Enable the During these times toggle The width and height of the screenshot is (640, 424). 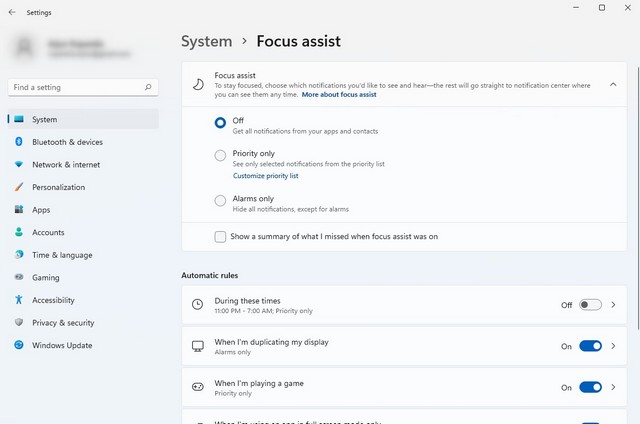[x=590, y=305]
